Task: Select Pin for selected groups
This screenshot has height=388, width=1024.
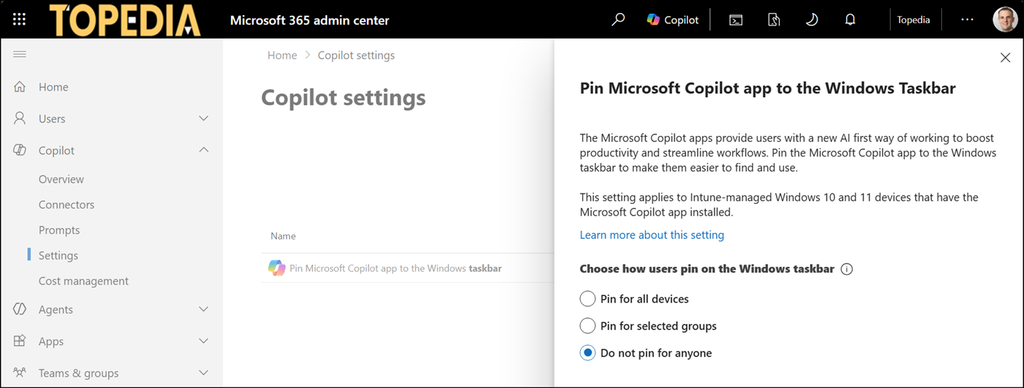Action: [x=648, y=325]
